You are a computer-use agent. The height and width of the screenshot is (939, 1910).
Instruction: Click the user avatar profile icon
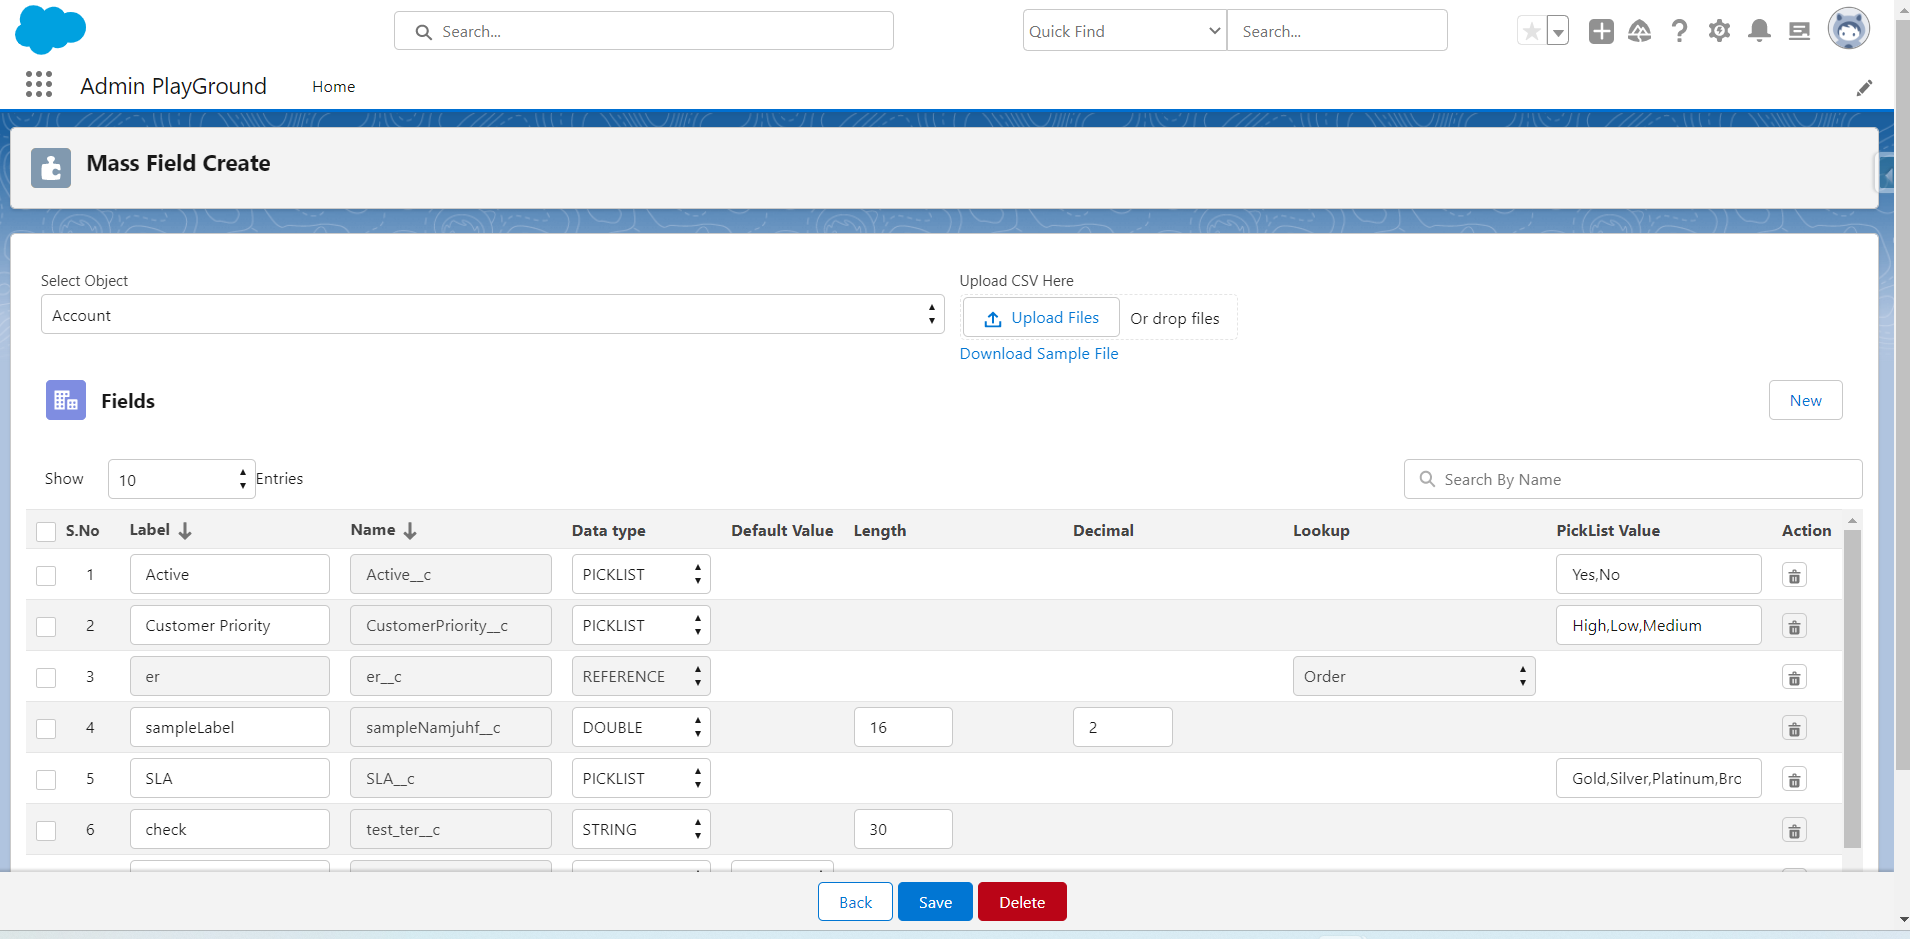tap(1848, 30)
